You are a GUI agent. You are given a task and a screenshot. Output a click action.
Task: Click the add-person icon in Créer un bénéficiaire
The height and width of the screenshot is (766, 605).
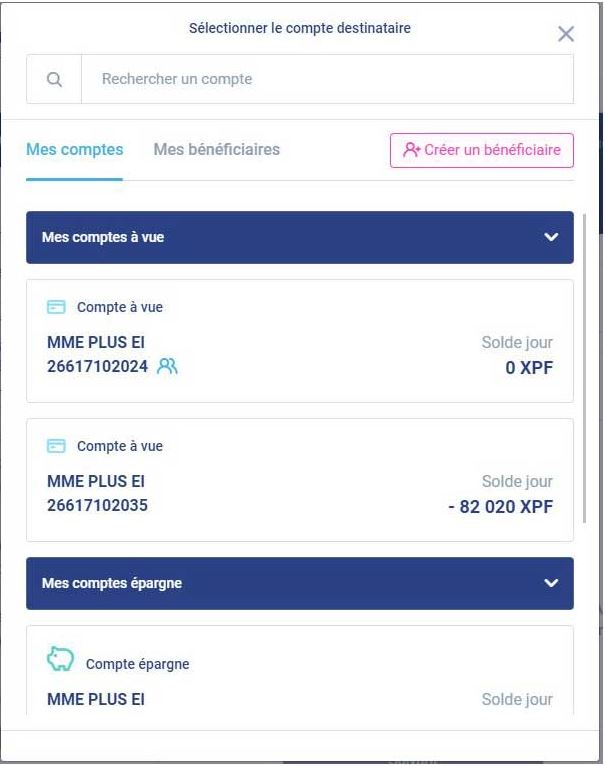pos(411,149)
